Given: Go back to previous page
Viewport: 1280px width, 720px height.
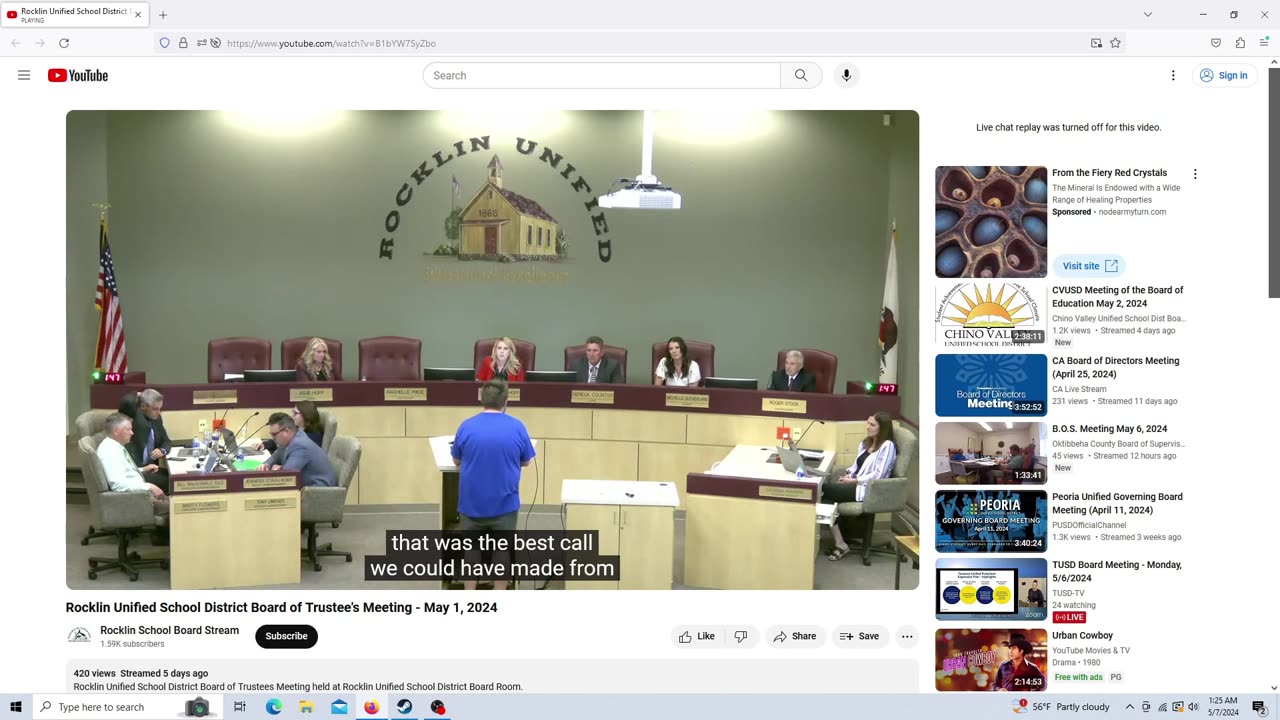Looking at the screenshot, I should click(x=16, y=43).
